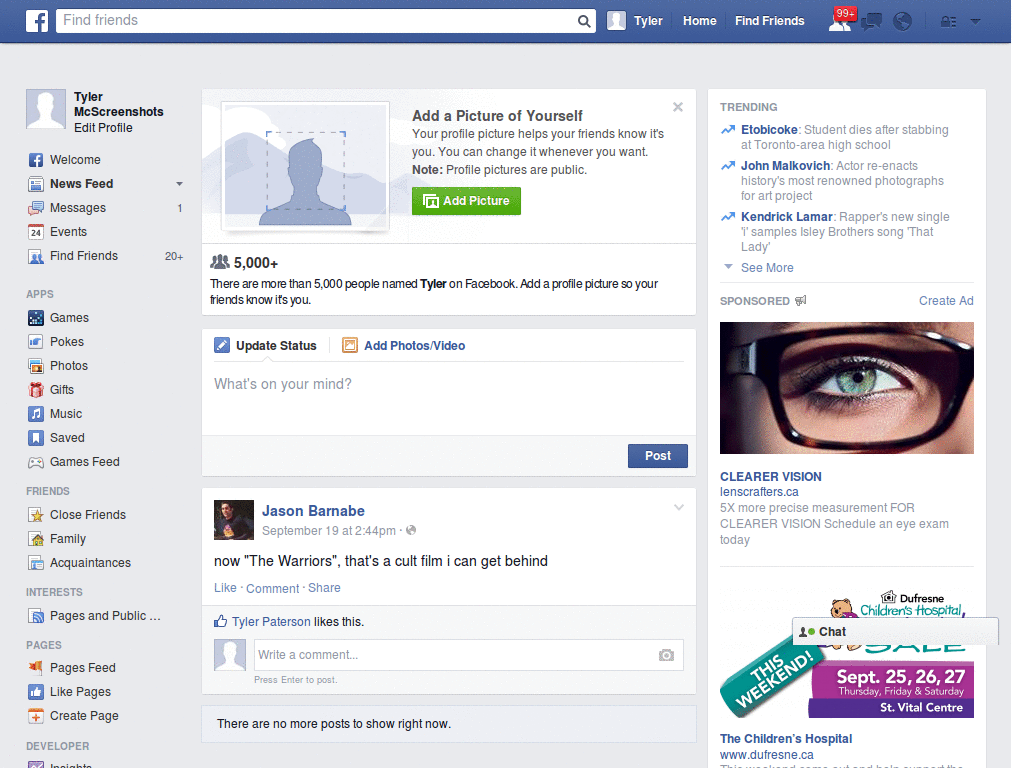Click the Find Friends sidebar icon
The height and width of the screenshot is (768, 1024).
coord(36,256)
